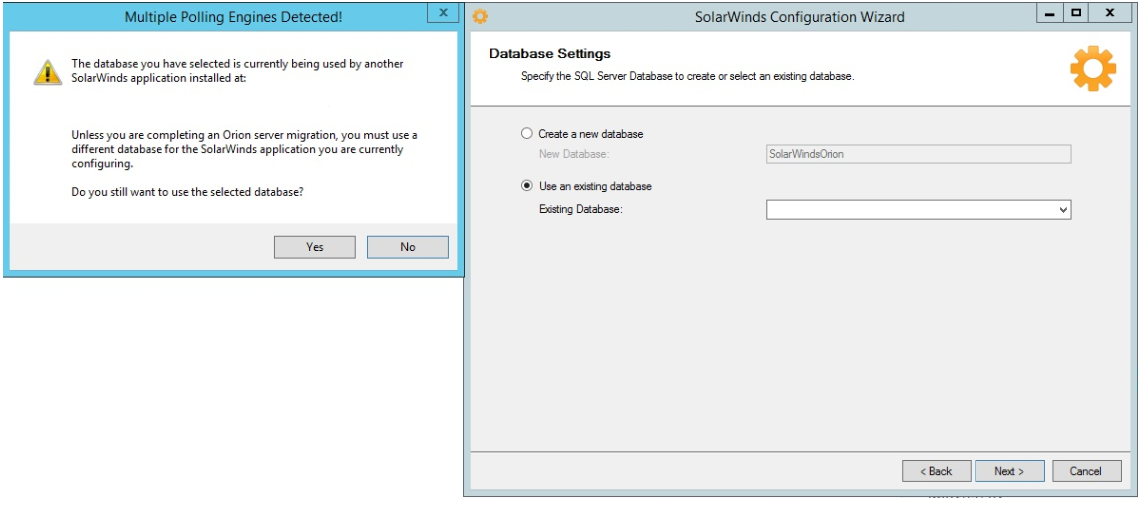
Task: Click Next in Configuration Wizard
Action: (x=1010, y=471)
